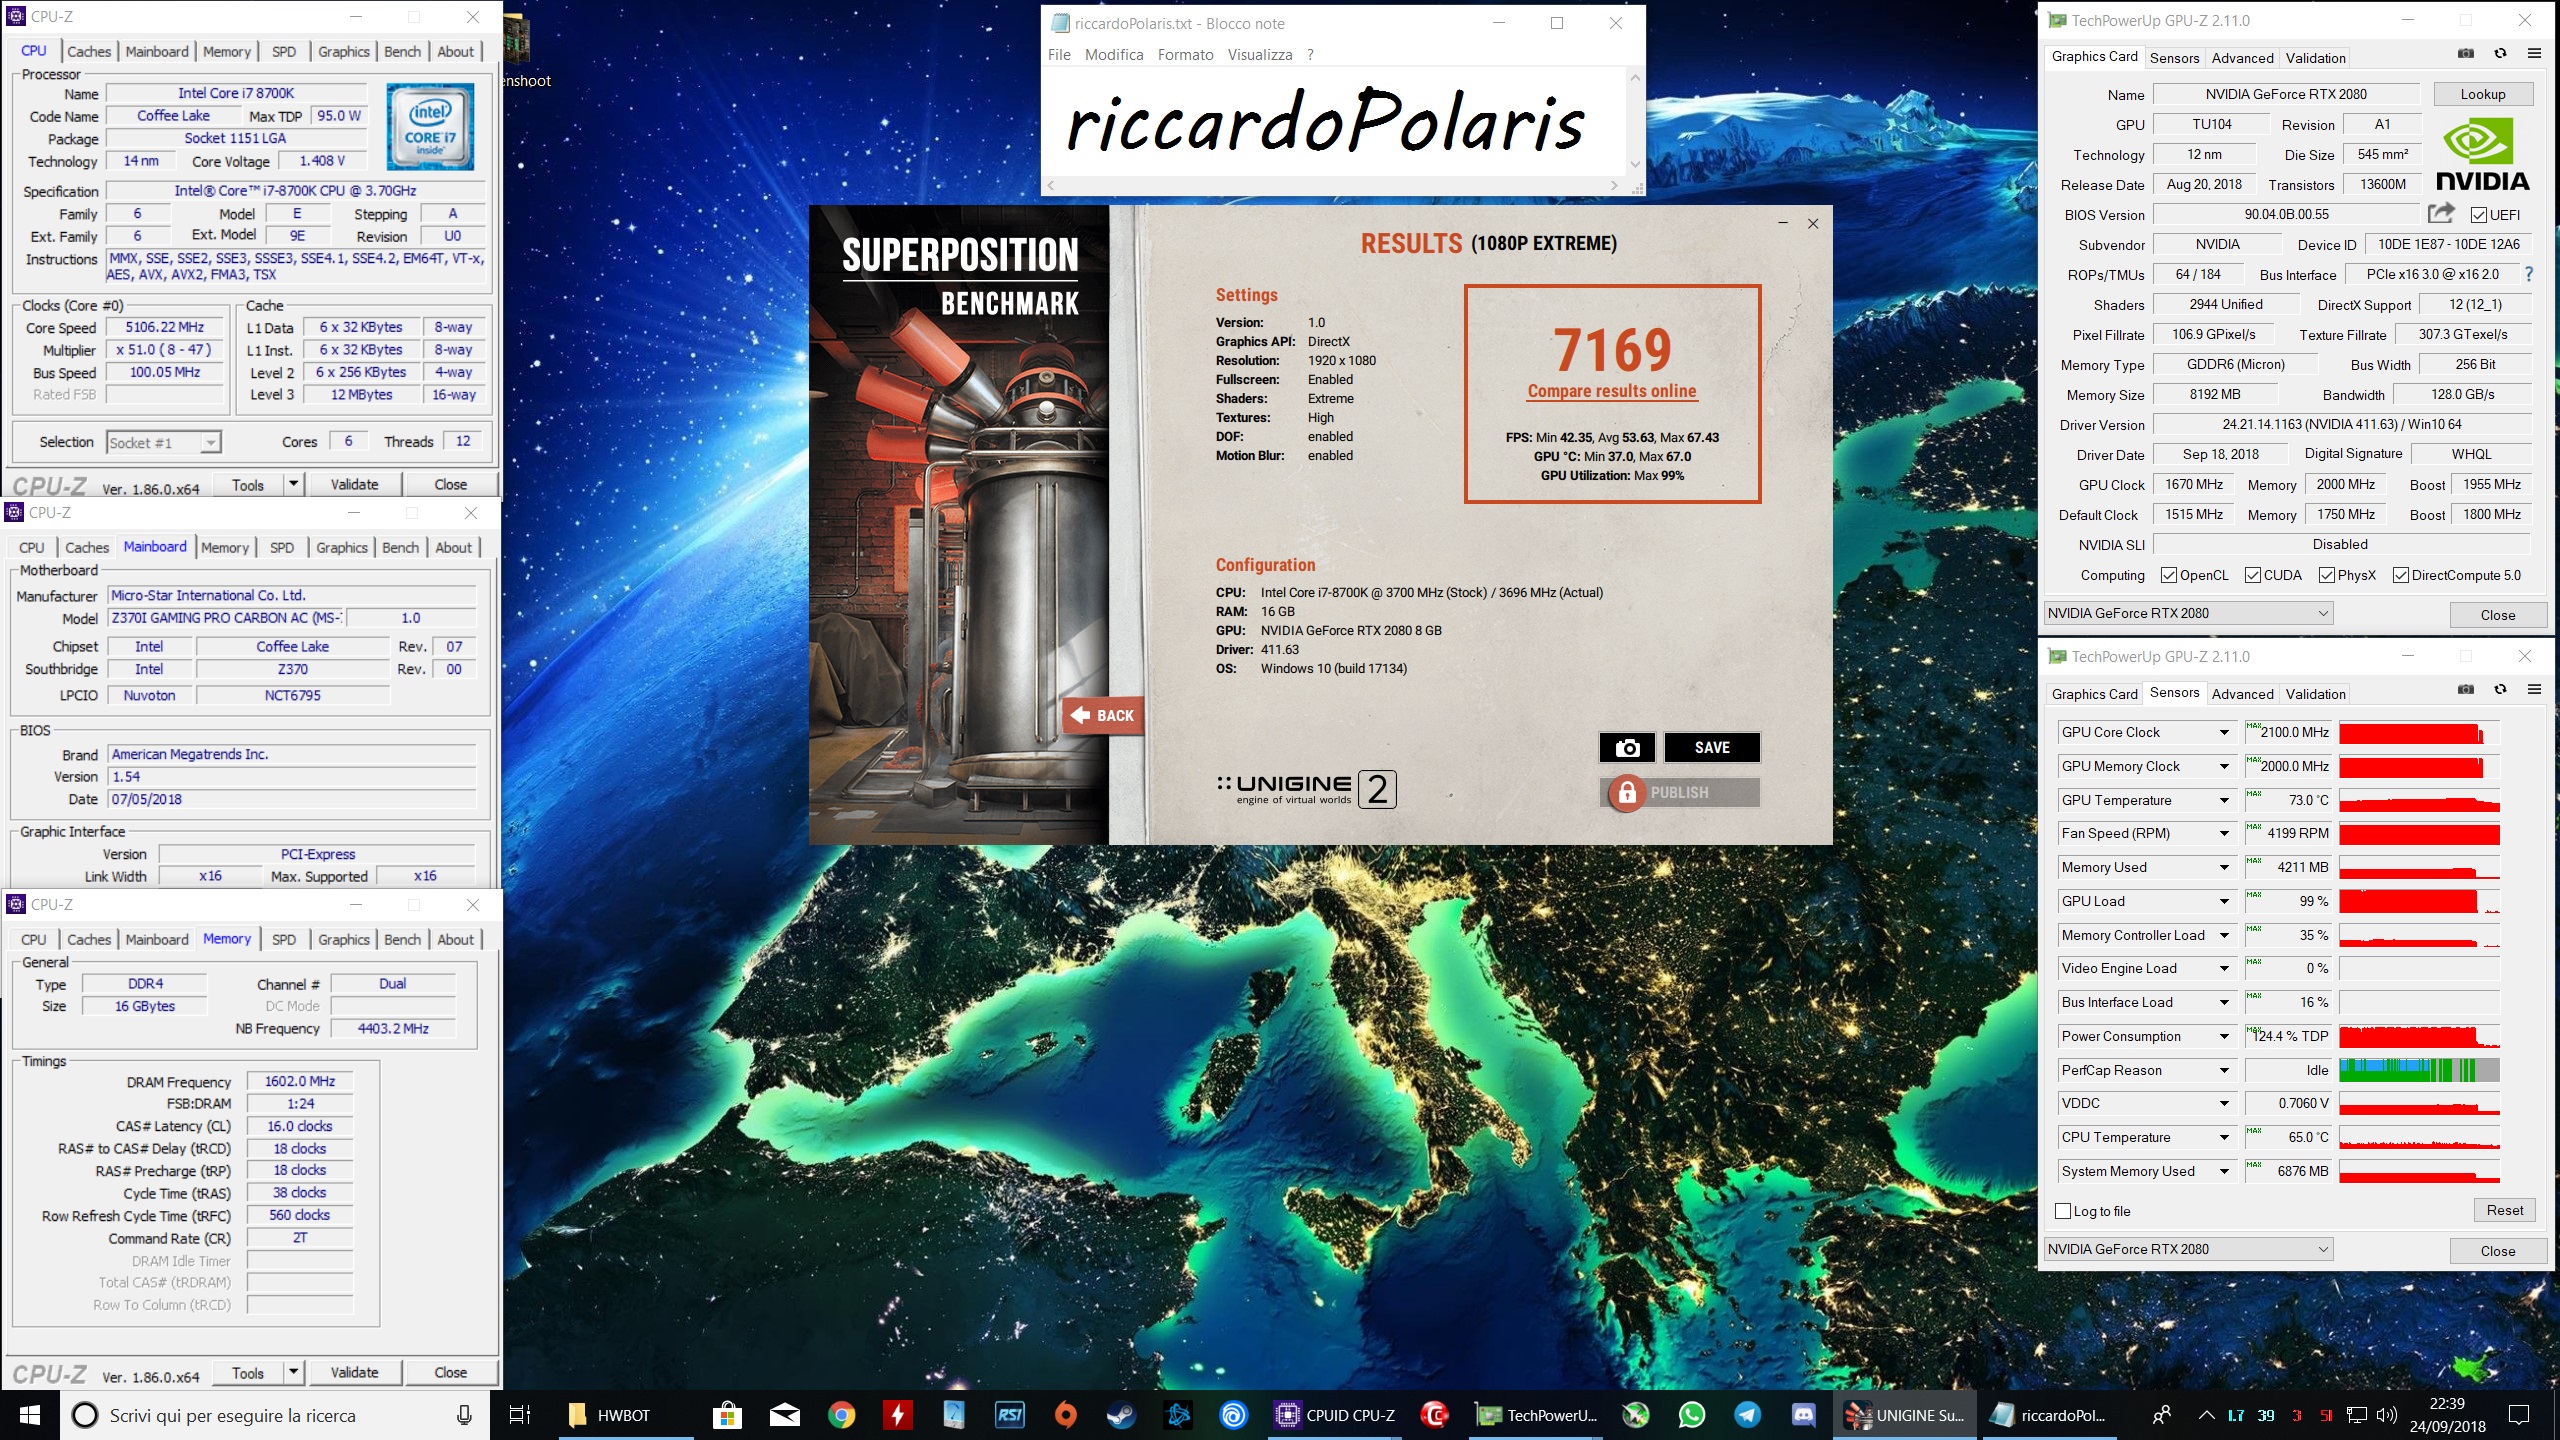Toggle the DirectCompute 5.0 checkbox
This screenshot has height=1440, width=2560.
click(x=2401, y=575)
